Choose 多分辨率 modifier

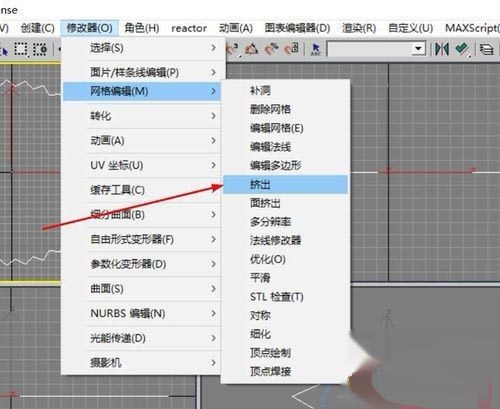[285, 222]
